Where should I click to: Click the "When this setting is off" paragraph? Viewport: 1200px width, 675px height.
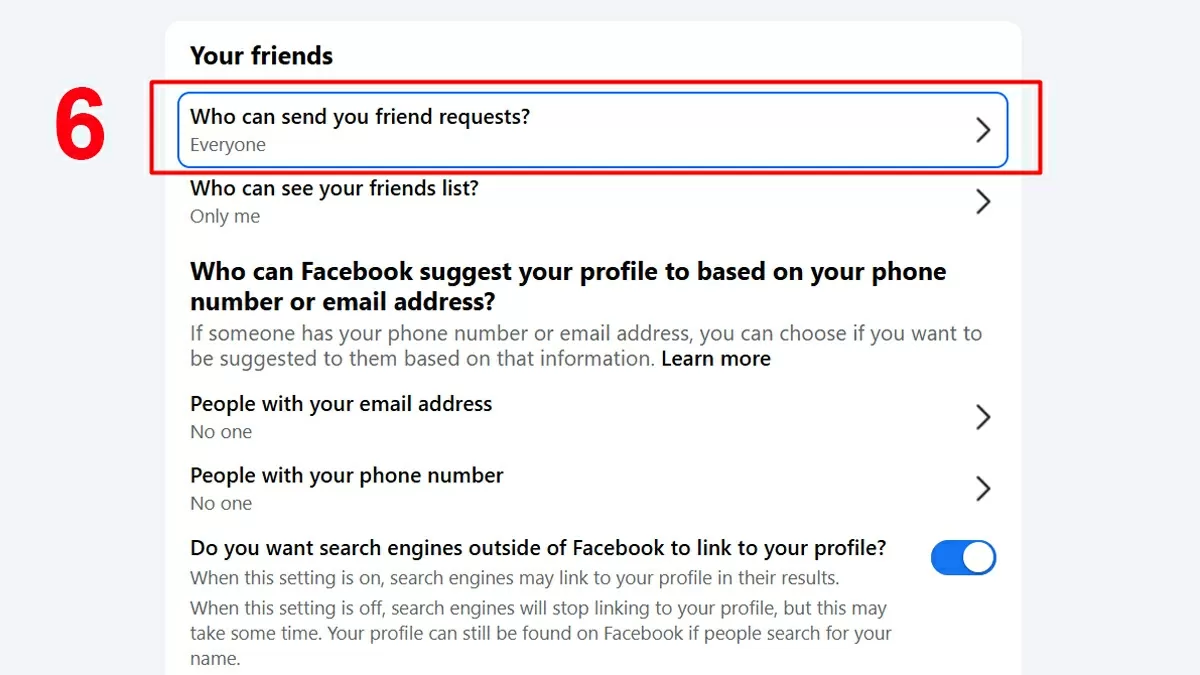pyautogui.click(x=540, y=620)
